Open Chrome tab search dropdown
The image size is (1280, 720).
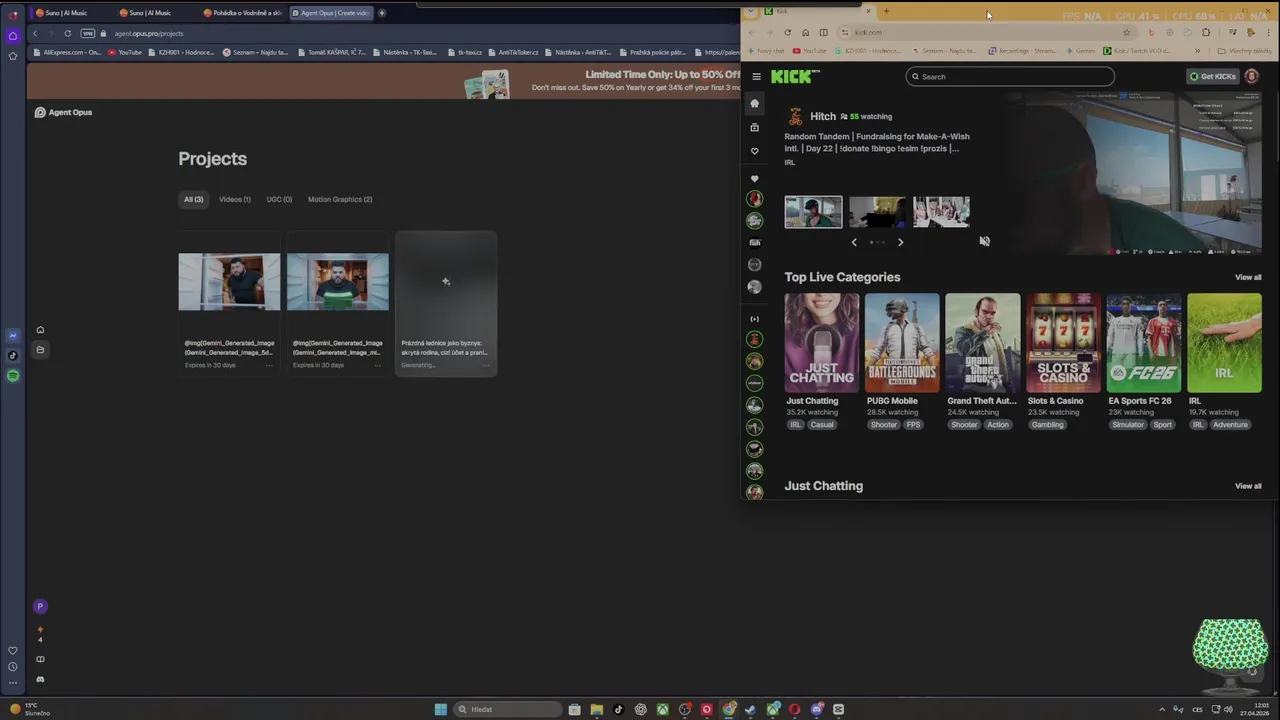tap(752, 12)
